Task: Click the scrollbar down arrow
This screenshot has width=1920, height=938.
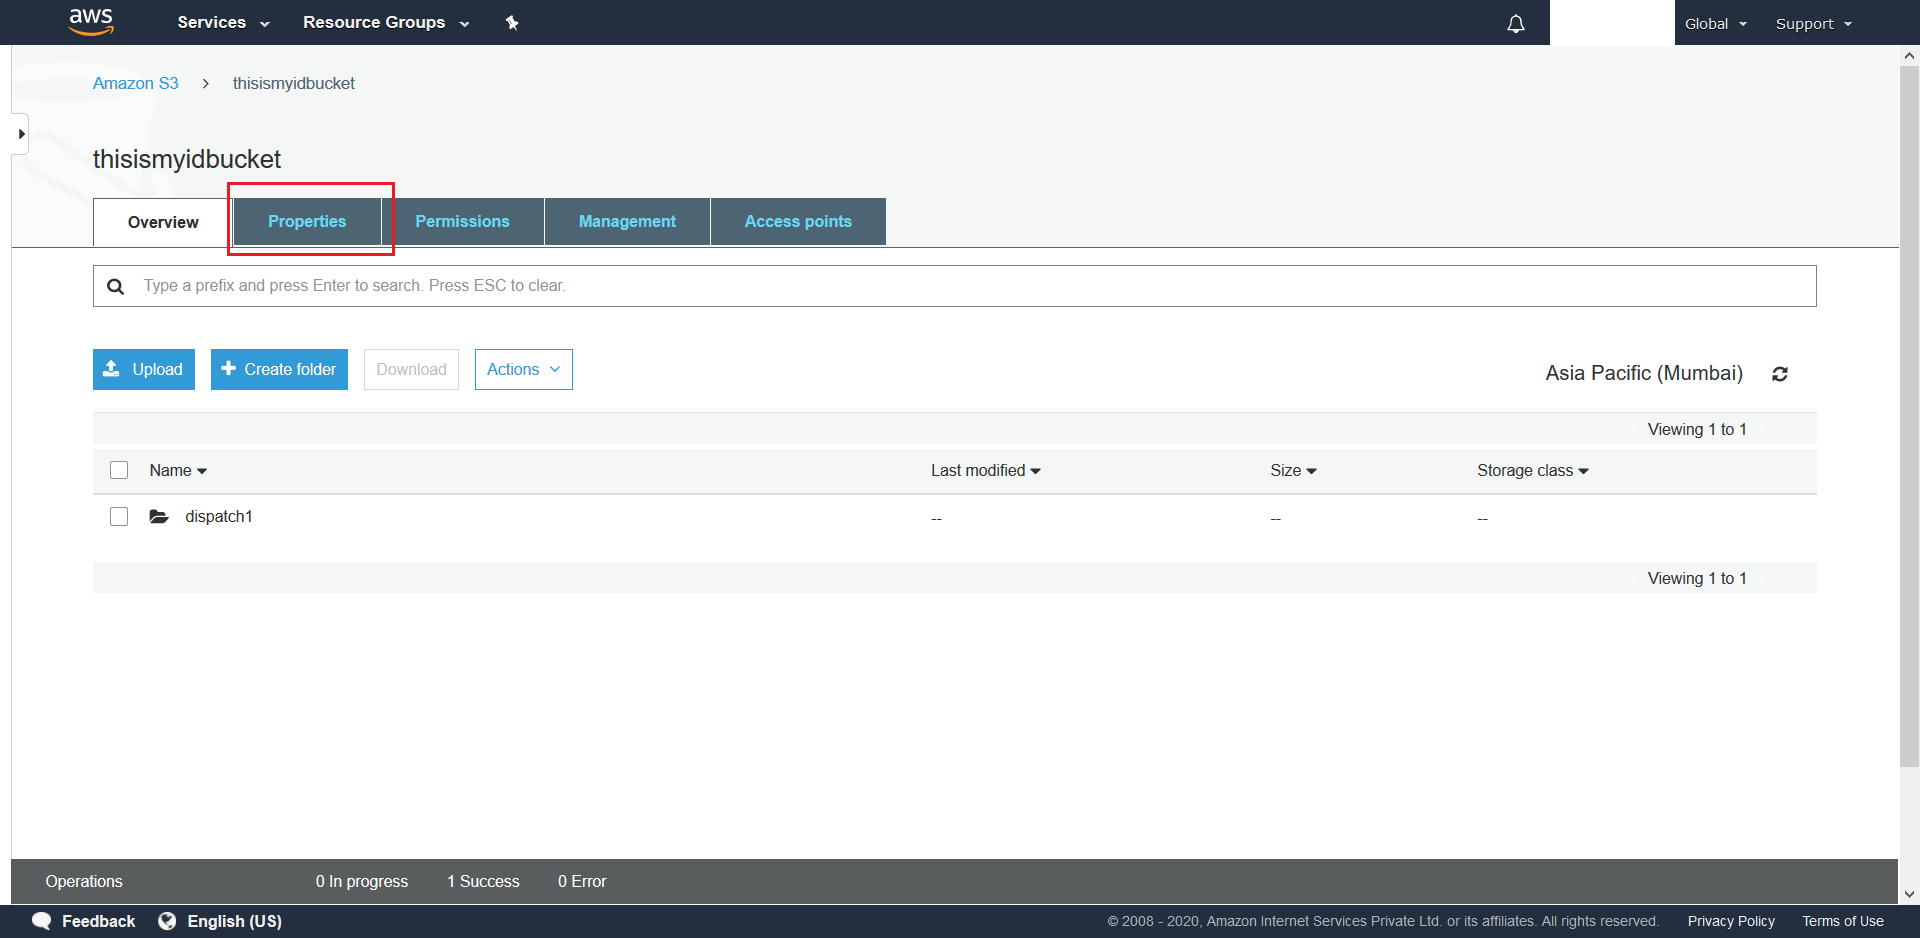Action: tap(1909, 895)
